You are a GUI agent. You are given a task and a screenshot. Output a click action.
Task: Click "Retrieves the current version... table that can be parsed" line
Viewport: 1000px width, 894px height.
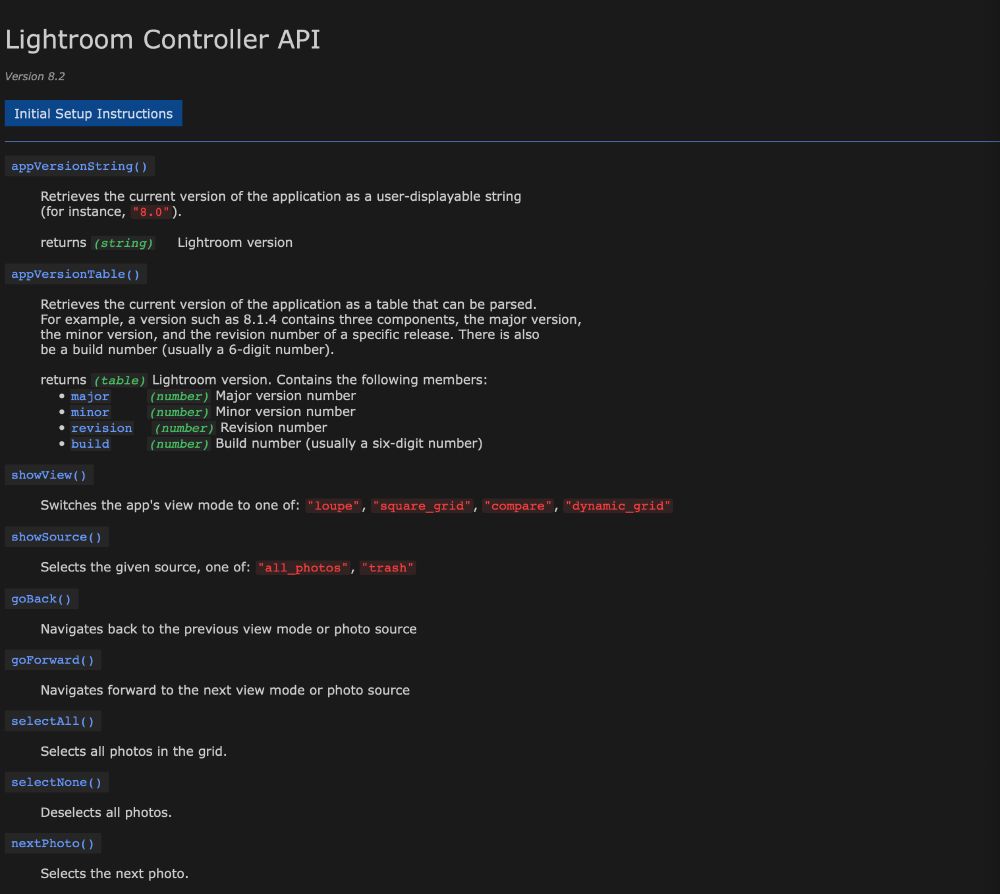point(289,304)
